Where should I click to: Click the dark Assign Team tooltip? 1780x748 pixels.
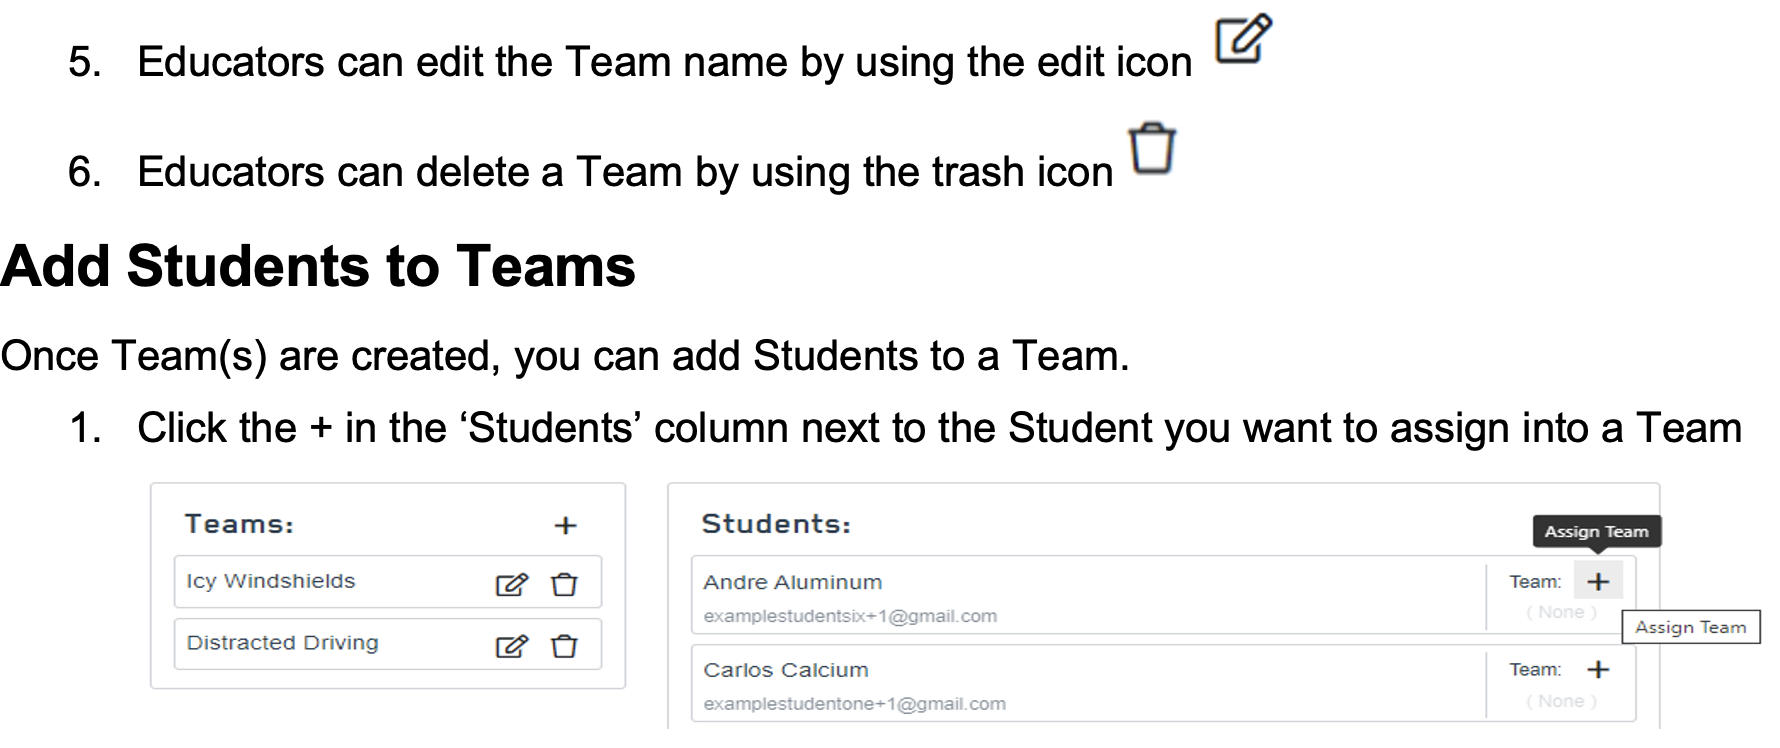(x=1596, y=532)
